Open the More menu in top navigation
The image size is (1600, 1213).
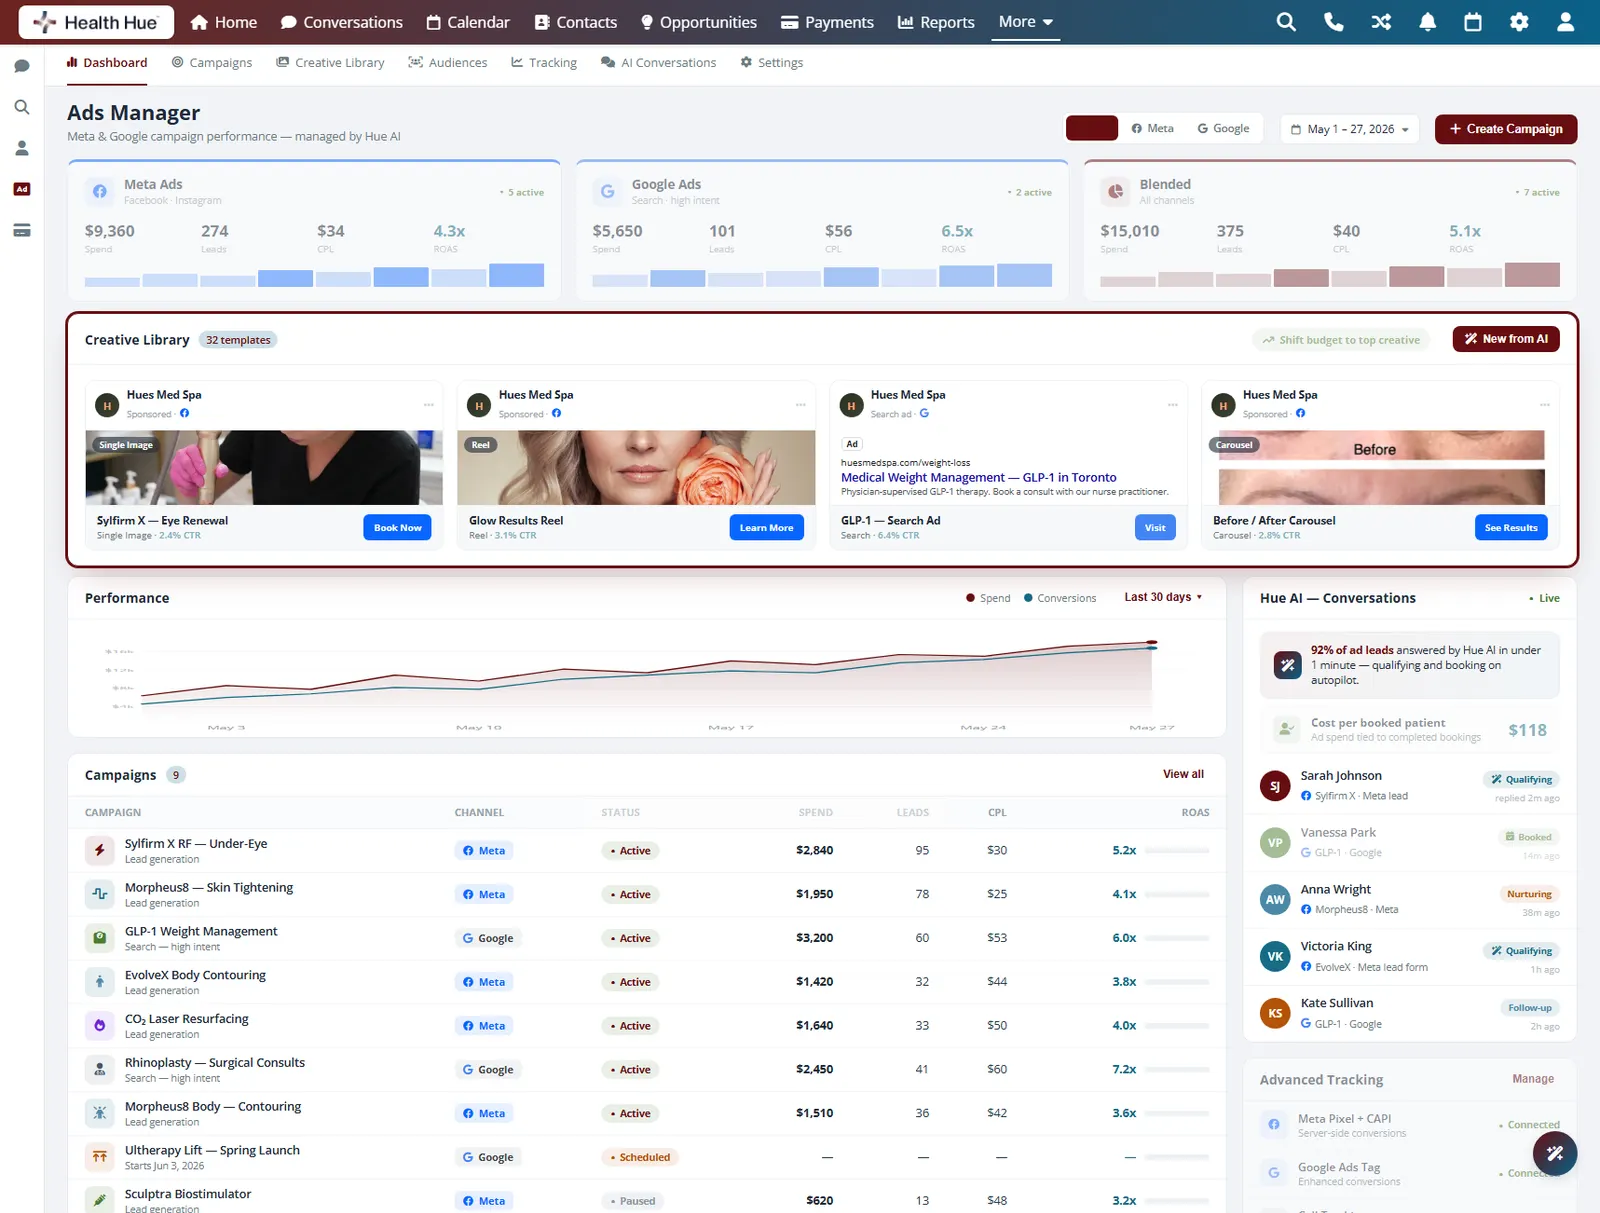point(1026,22)
